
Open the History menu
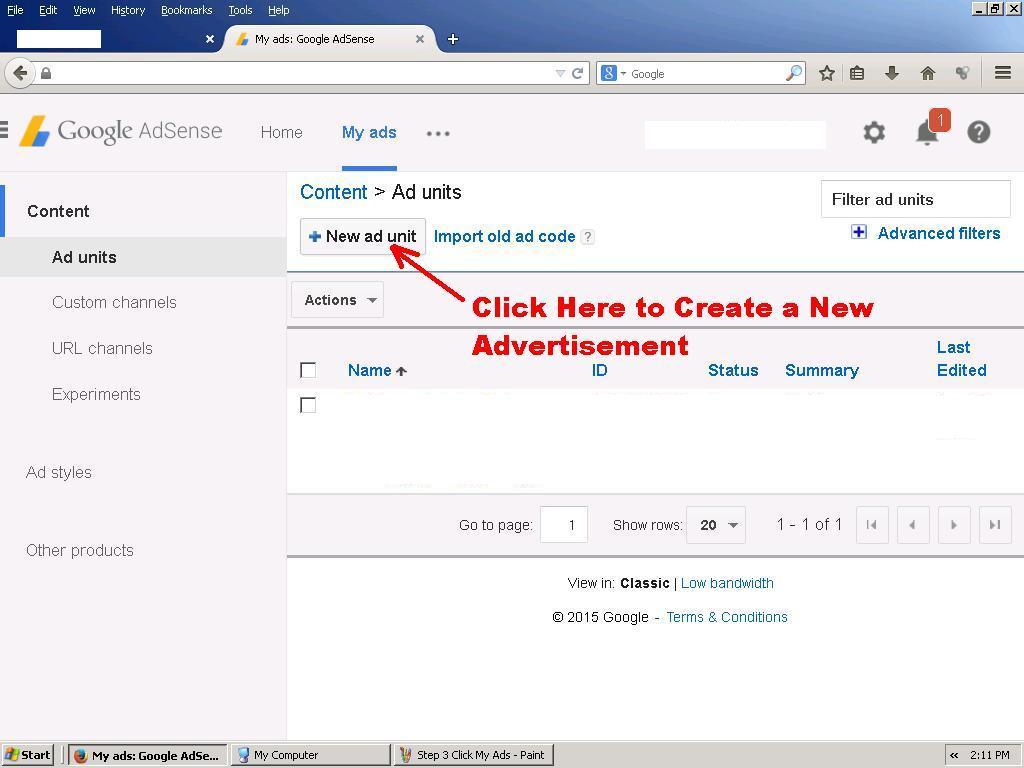point(128,10)
